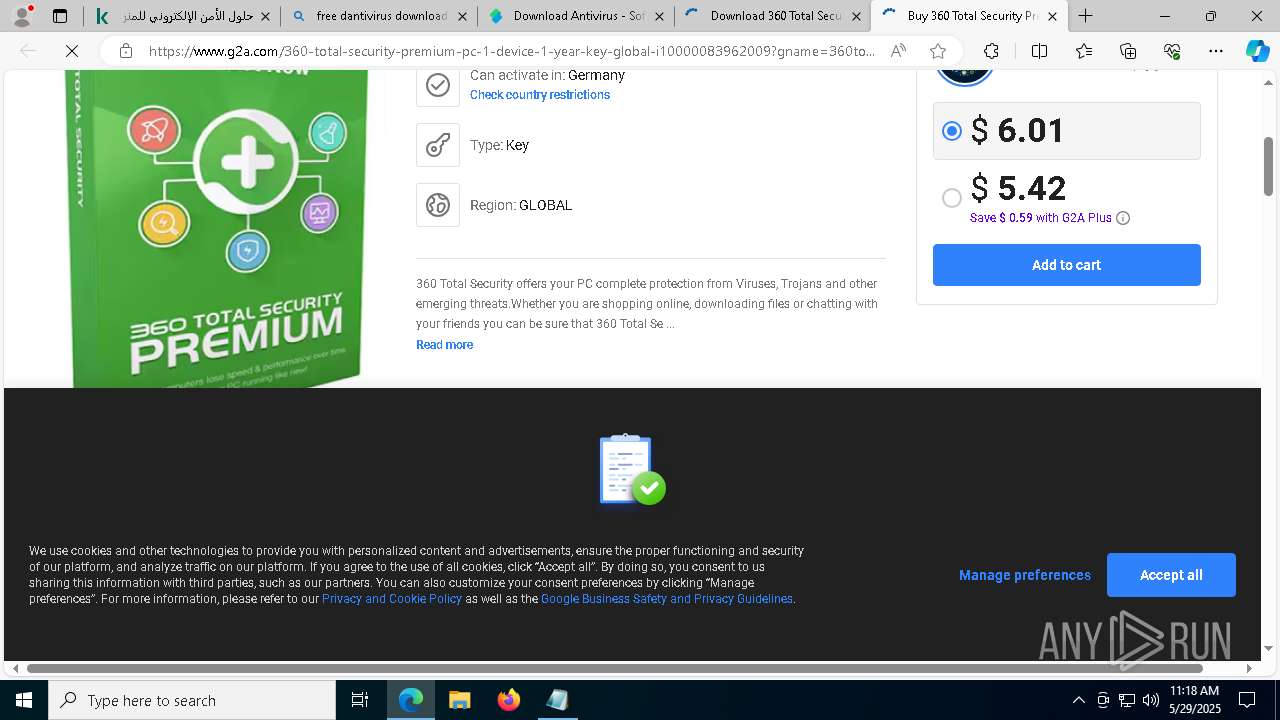1280x720 pixels.
Task: Open a new browser tab
Action: pos(1085,16)
